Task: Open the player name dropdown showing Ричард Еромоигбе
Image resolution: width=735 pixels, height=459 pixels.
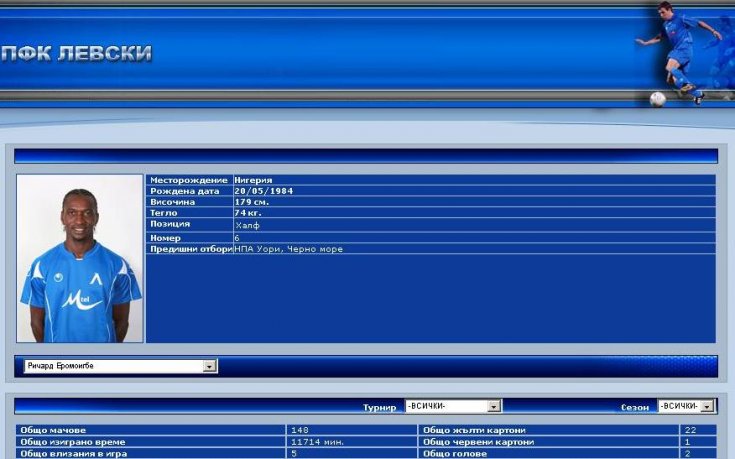Action: pyautogui.click(x=120, y=366)
